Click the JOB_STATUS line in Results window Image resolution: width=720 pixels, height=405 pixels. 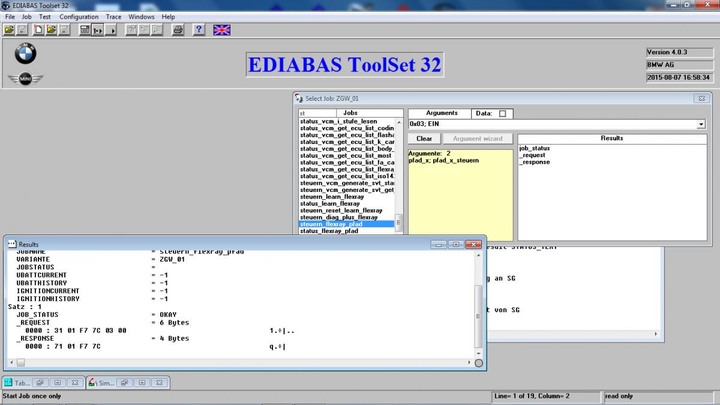[96, 315]
